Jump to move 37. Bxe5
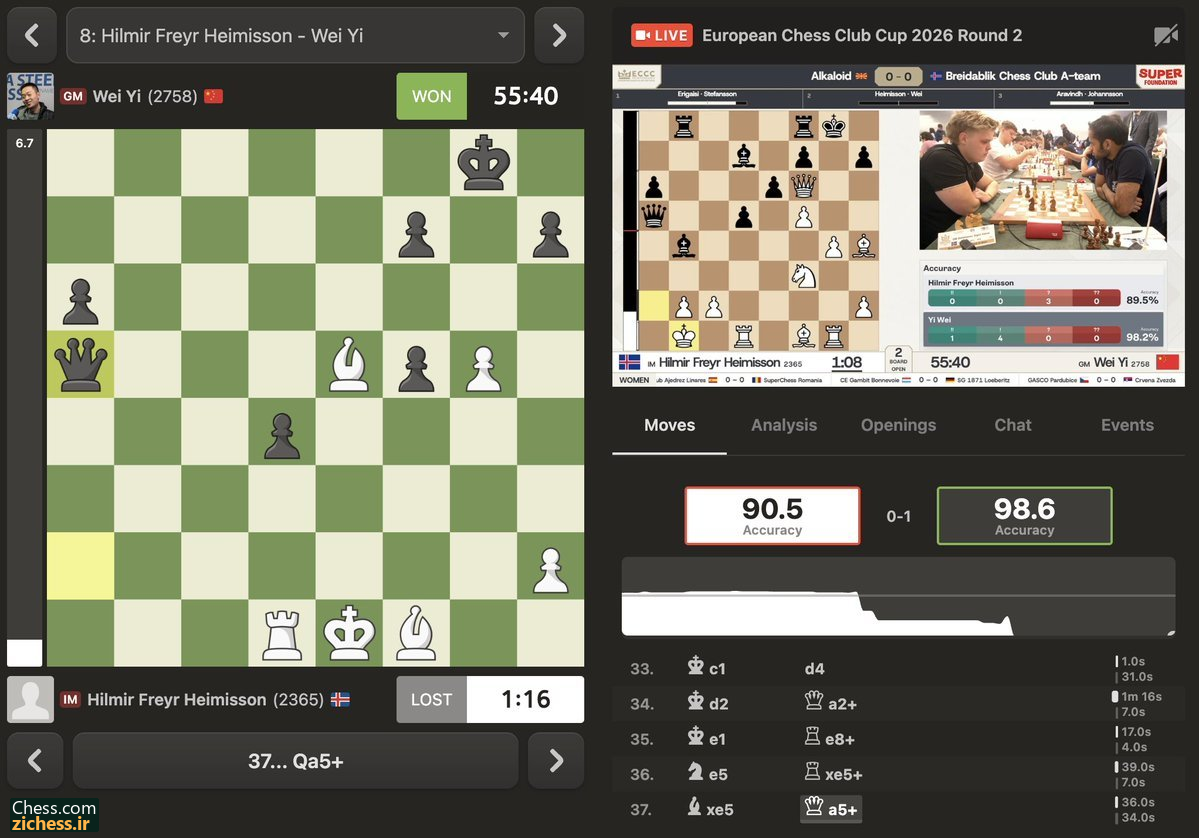Image resolution: width=1199 pixels, height=838 pixels. [x=710, y=809]
